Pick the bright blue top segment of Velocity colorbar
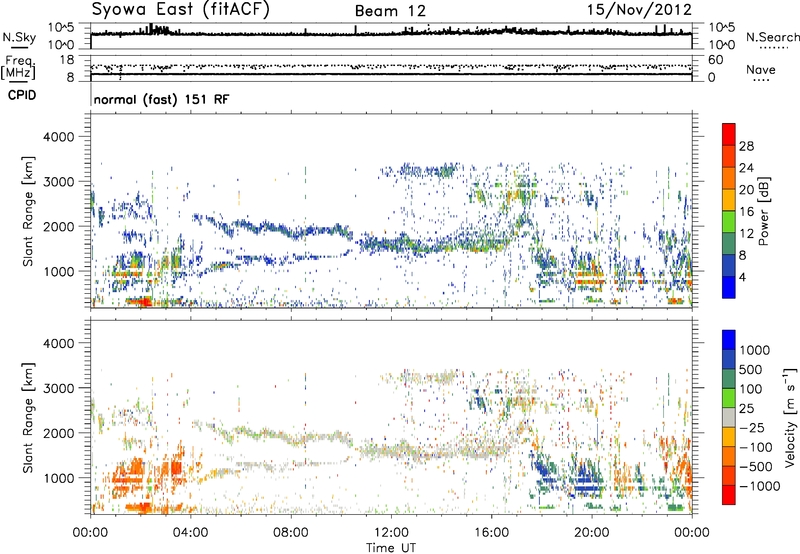This screenshot has width=800, height=554. 729,340
